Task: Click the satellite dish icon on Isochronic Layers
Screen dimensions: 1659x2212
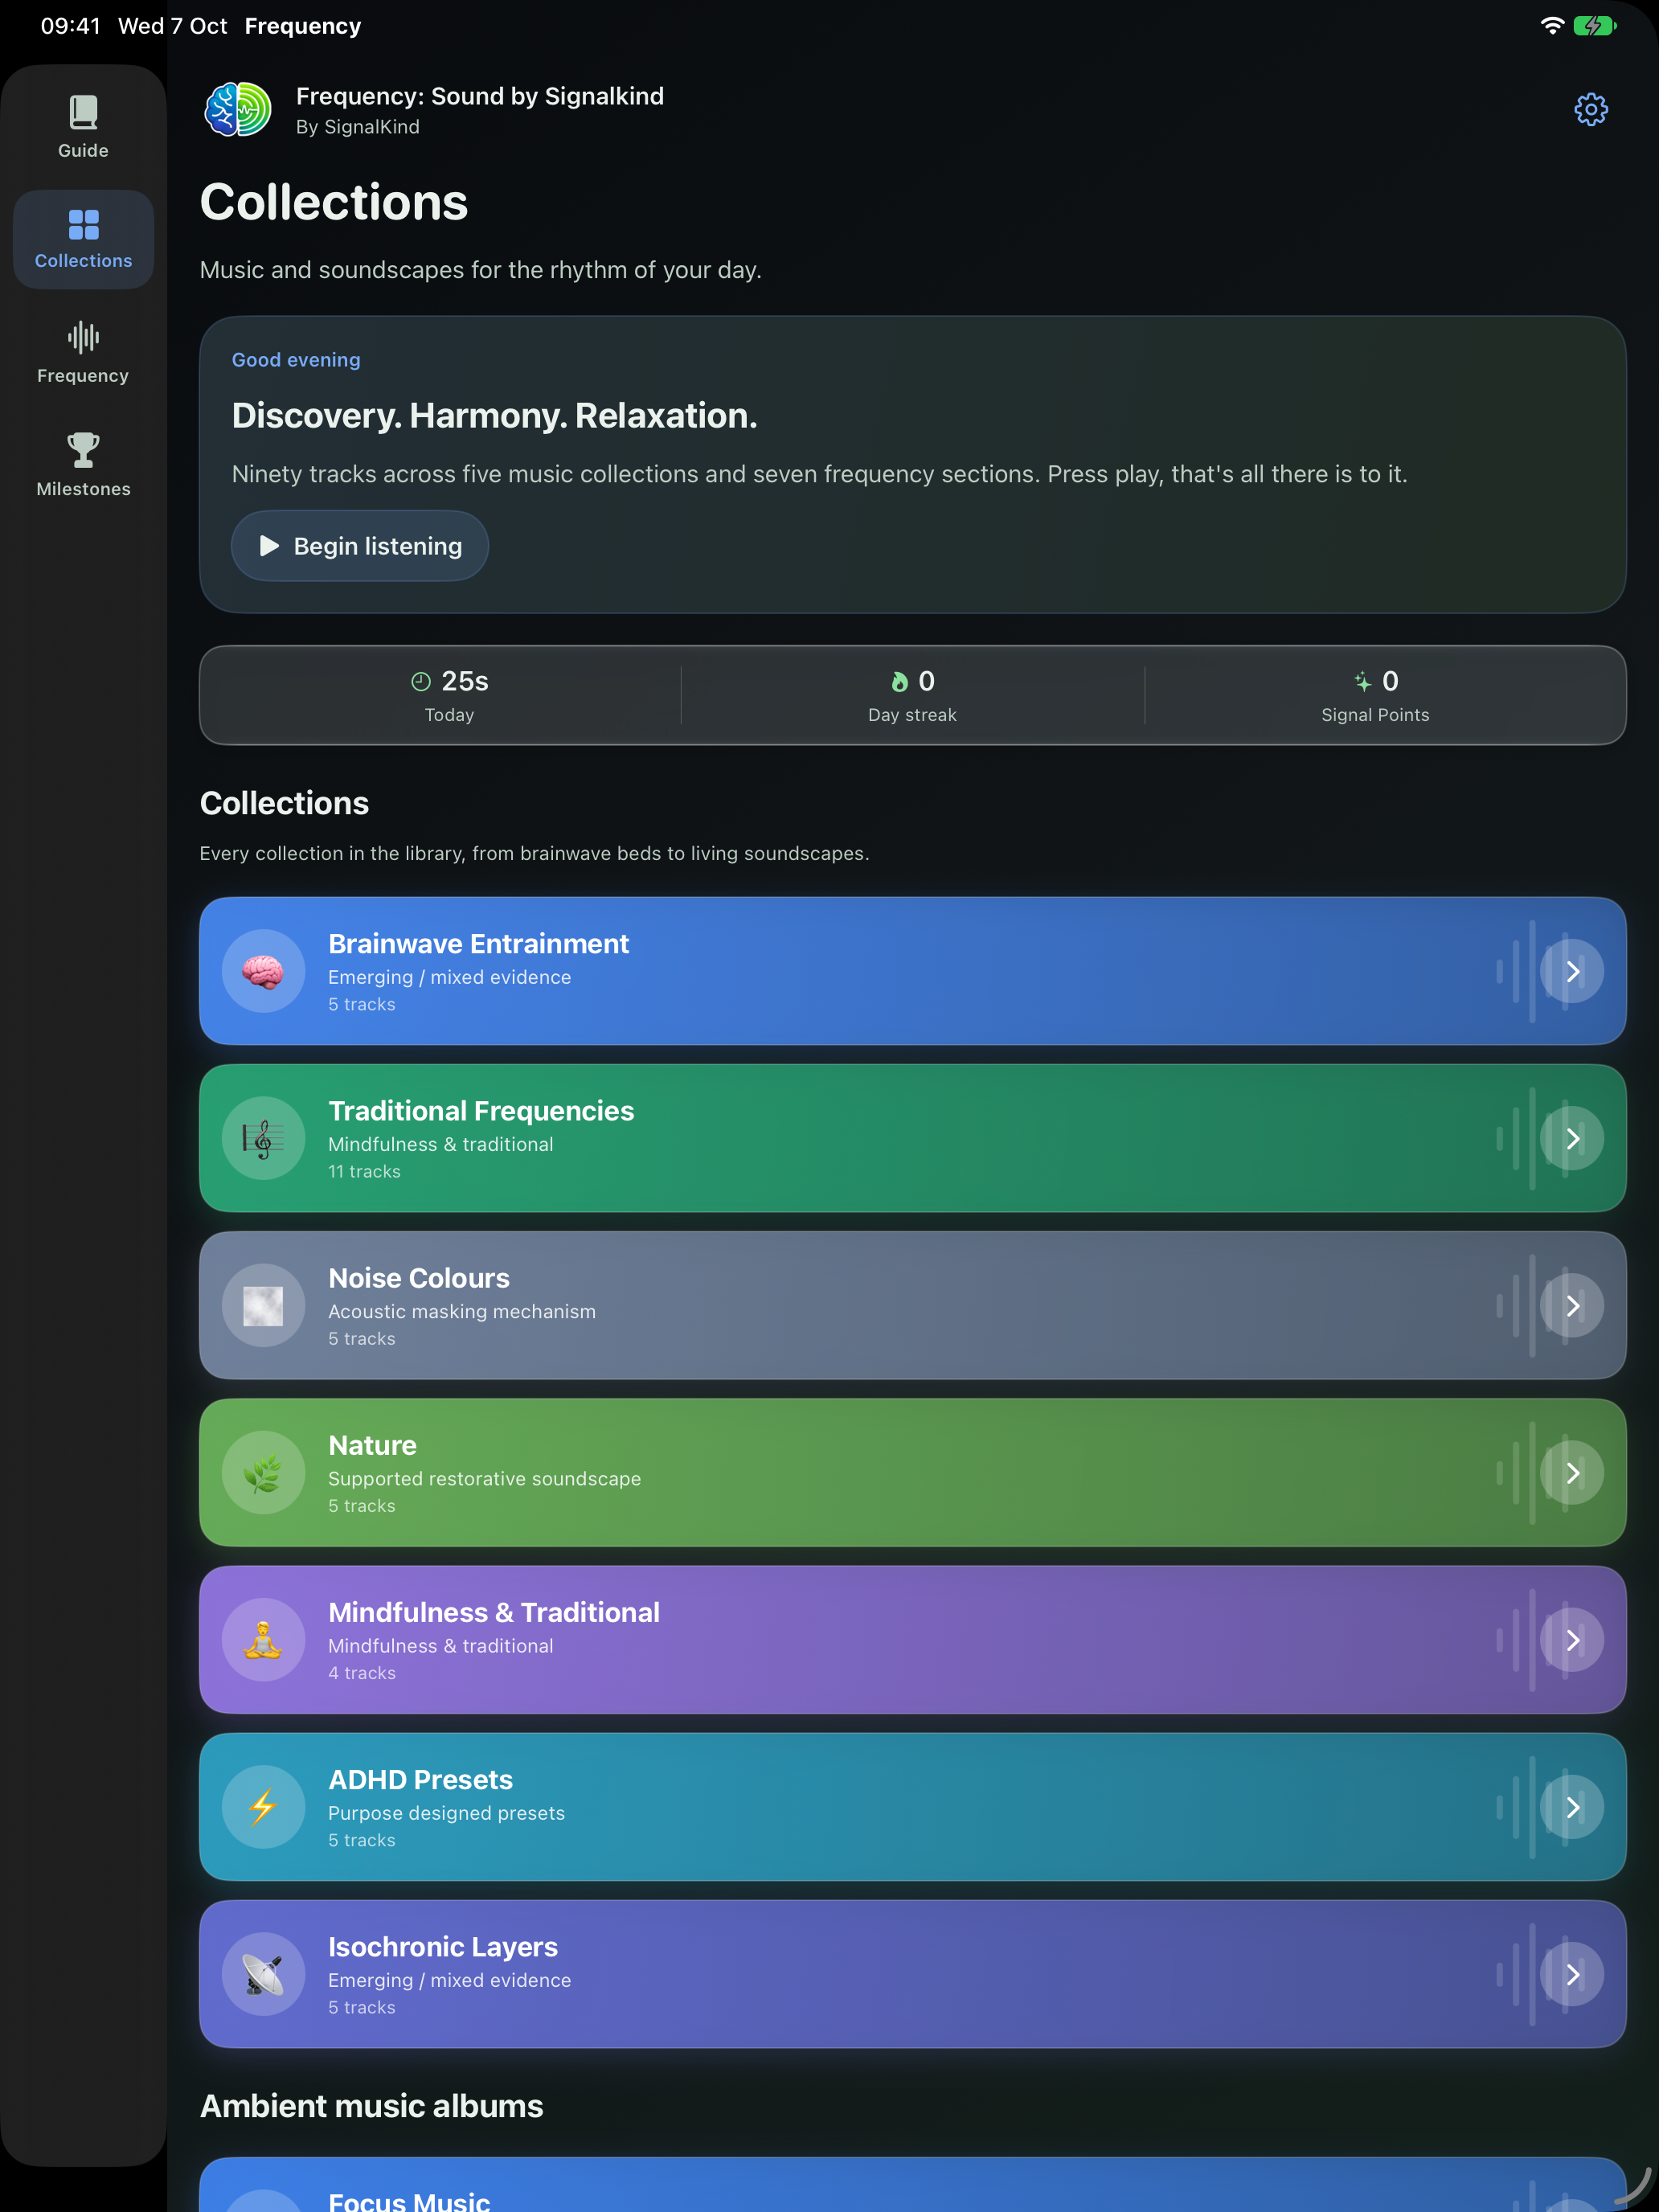Action: (x=263, y=1974)
